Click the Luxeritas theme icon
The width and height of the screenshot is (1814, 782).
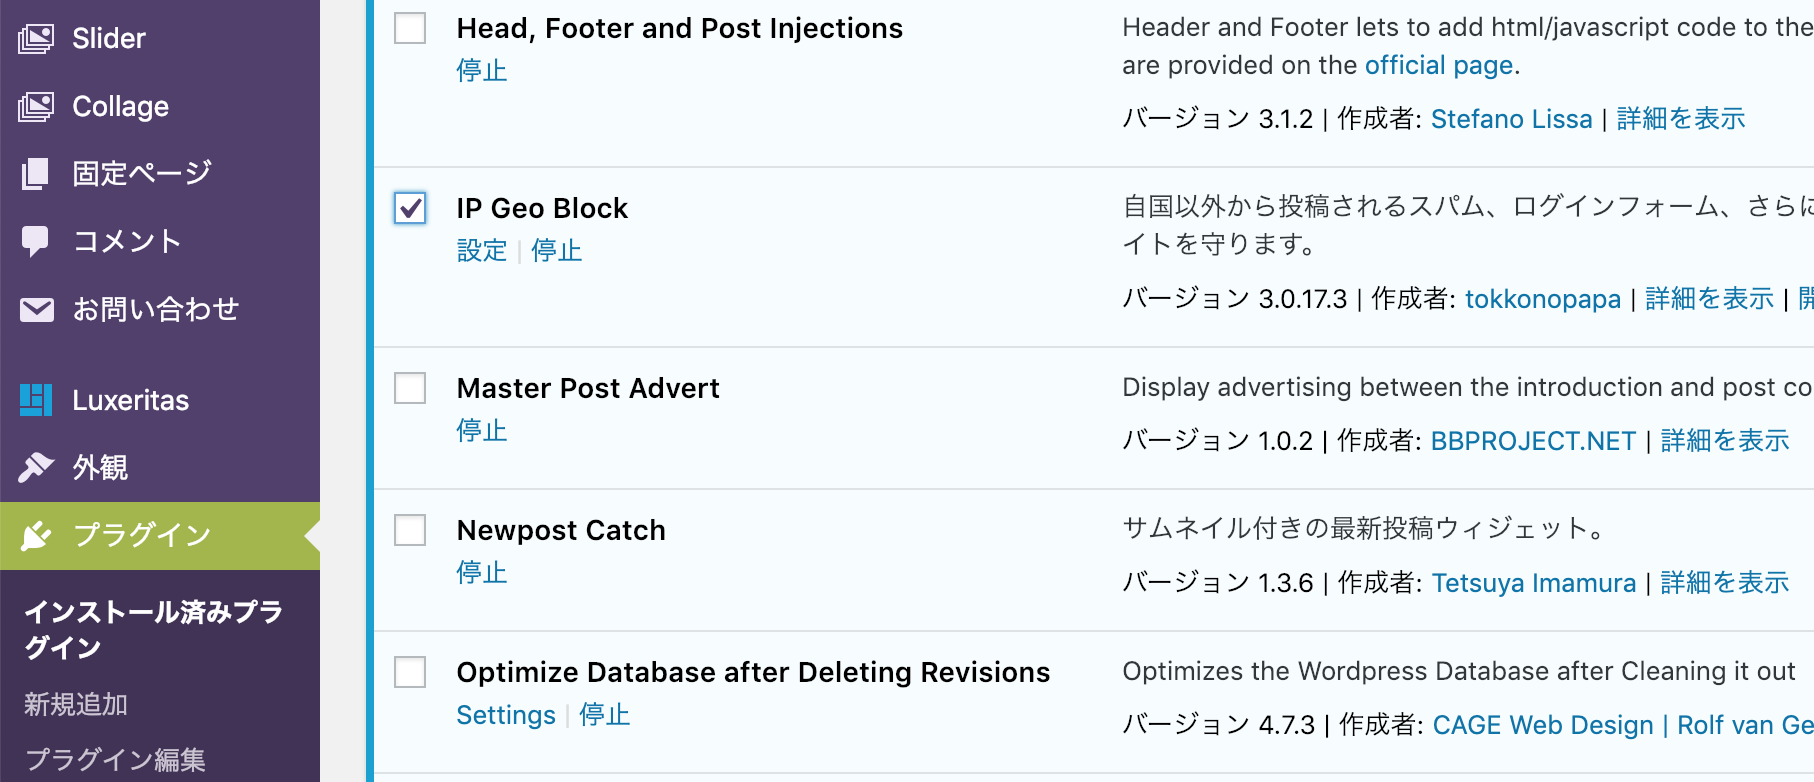[36, 400]
